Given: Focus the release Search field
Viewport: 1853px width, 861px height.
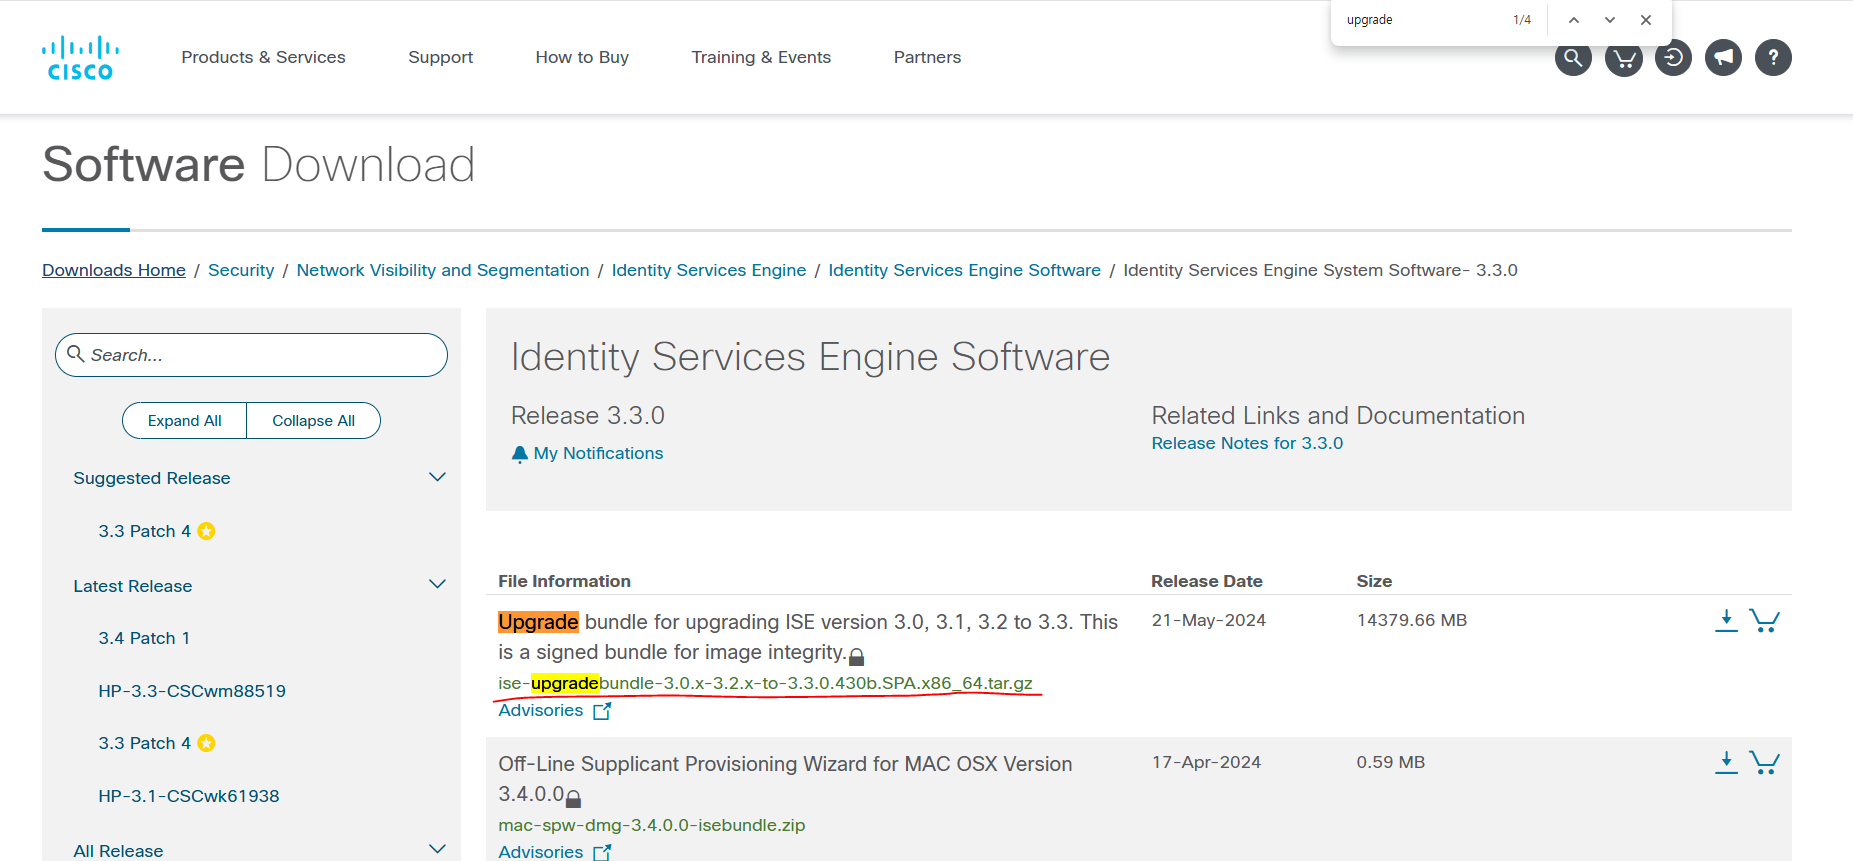Looking at the screenshot, I should tap(251, 355).
